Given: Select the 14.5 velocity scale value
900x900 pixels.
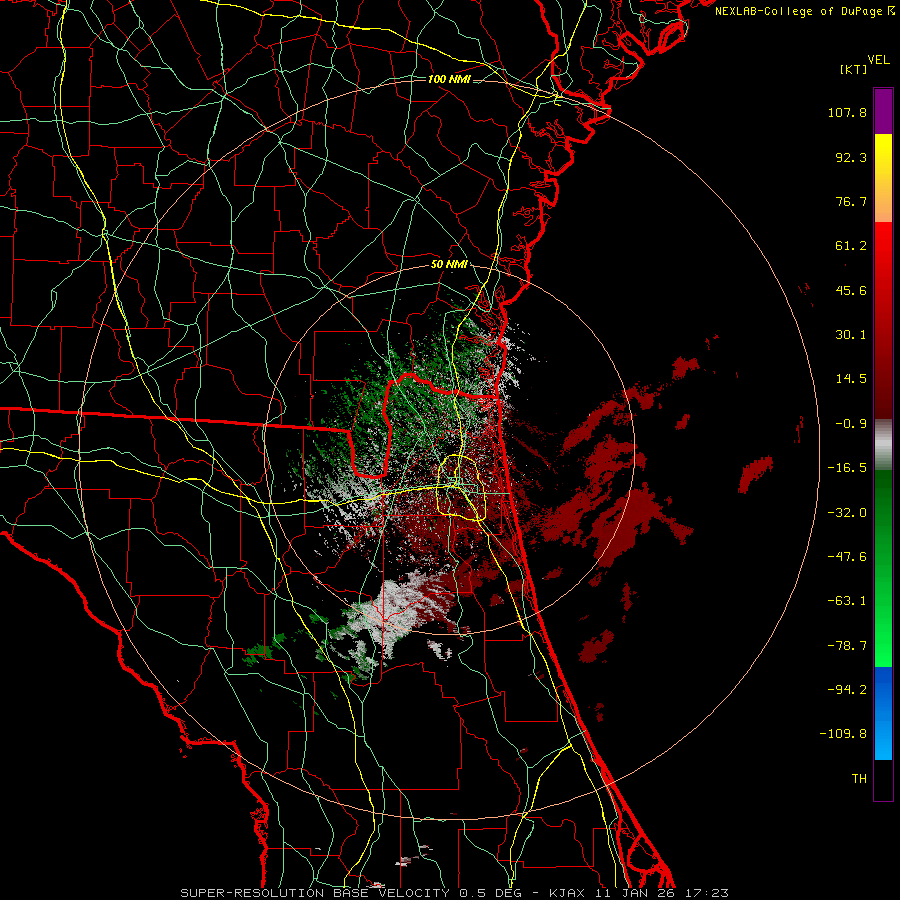Looking at the screenshot, I should pos(851,379).
